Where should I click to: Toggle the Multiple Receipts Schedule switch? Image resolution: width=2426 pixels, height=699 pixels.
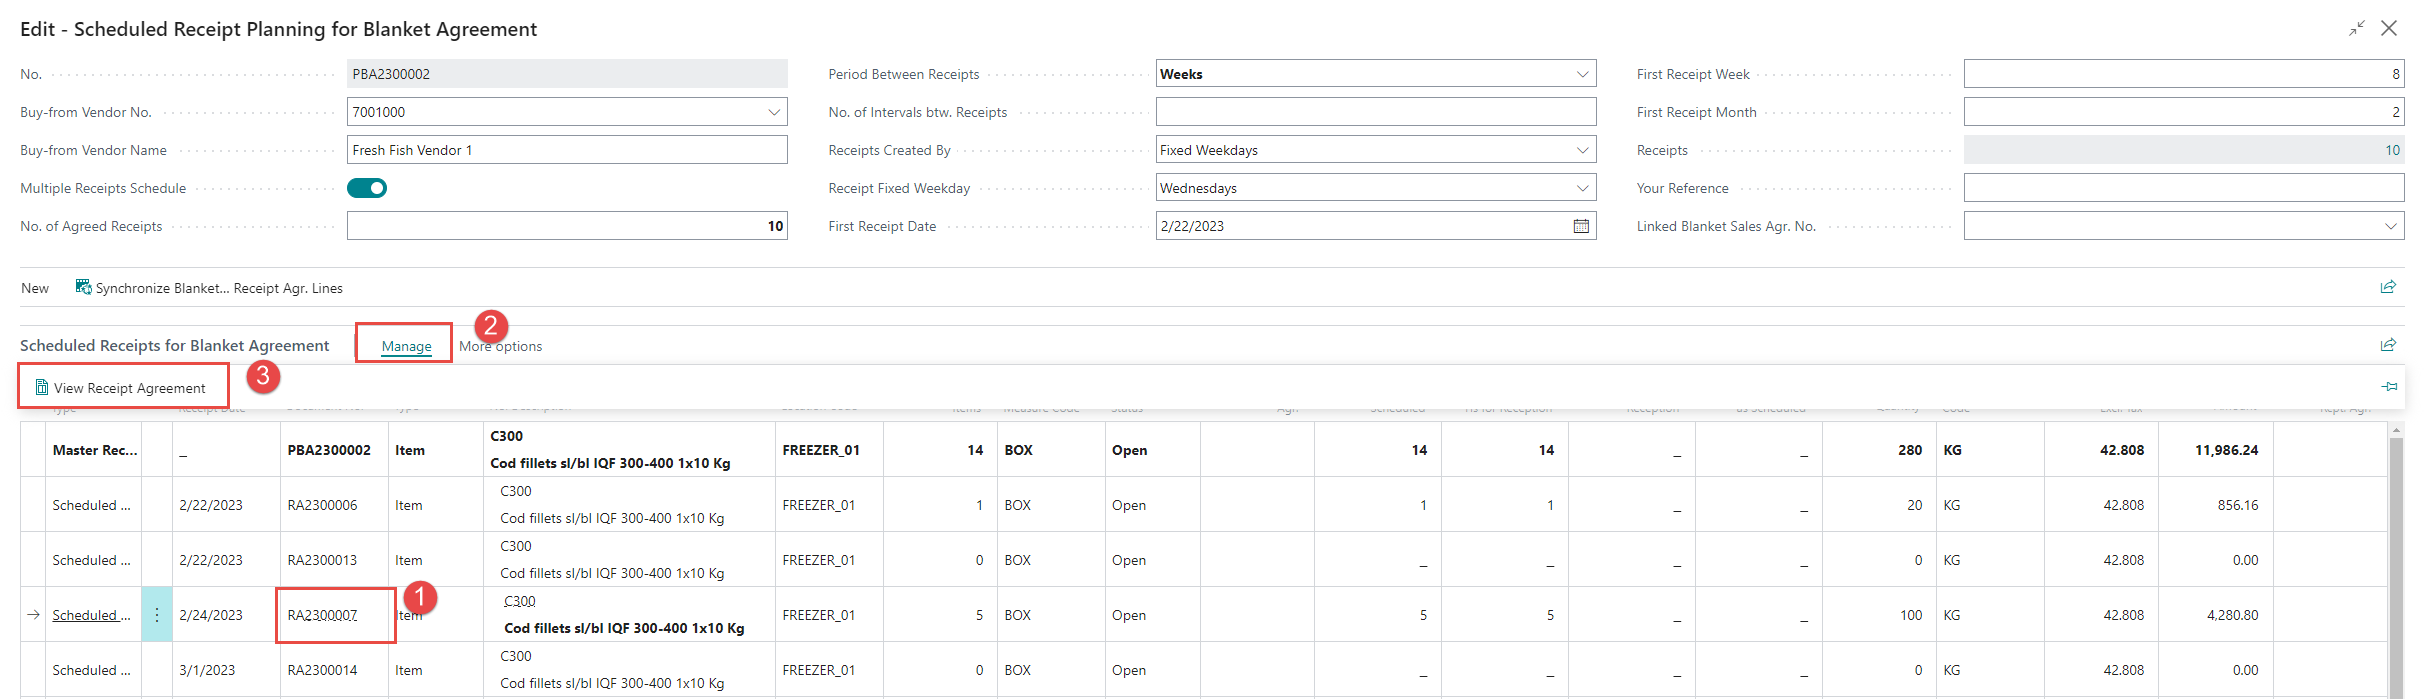(367, 188)
